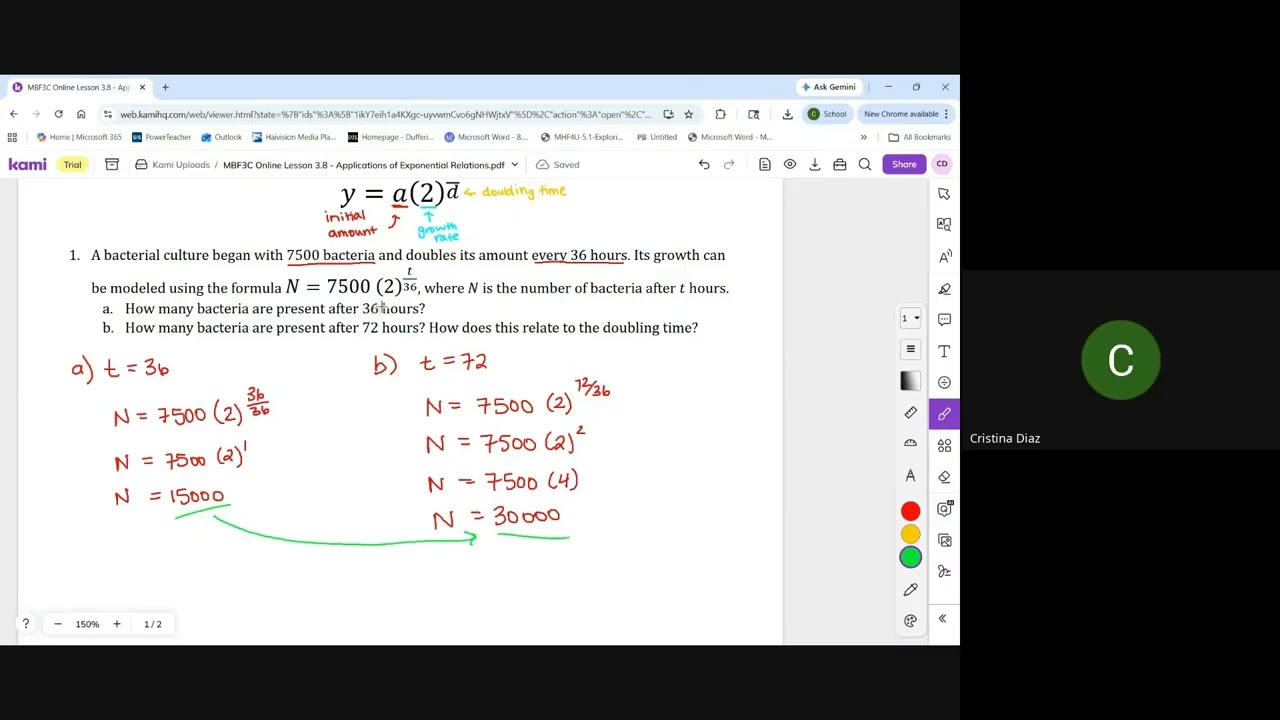
Task: Open the Kami library drawer icon
Action: (x=112, y=165)
